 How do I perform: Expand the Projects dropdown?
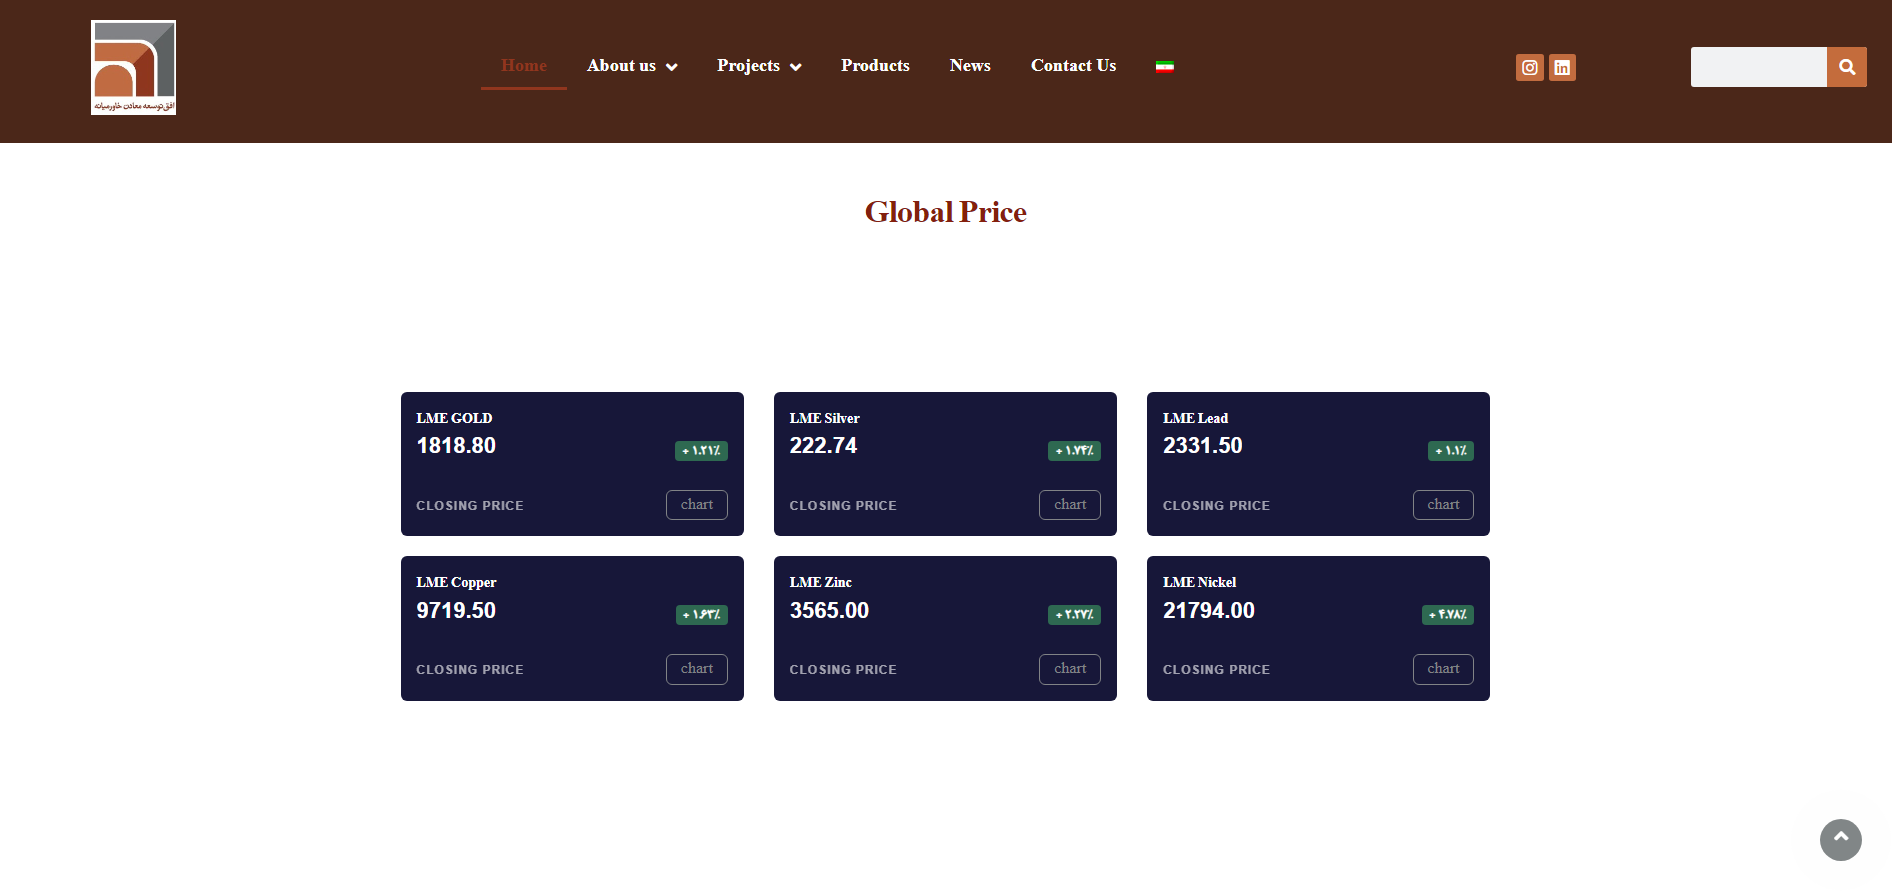tap(759, 66)
